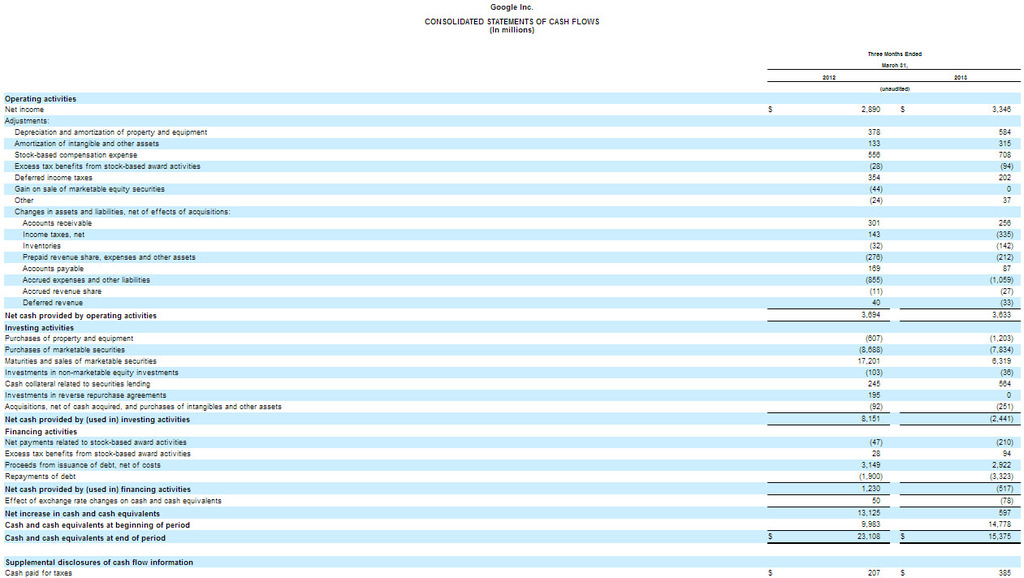The height and width of the screenshot is (578, 1024).
Task: Click the (In millions) subtitle
Action: pos(511,30)
